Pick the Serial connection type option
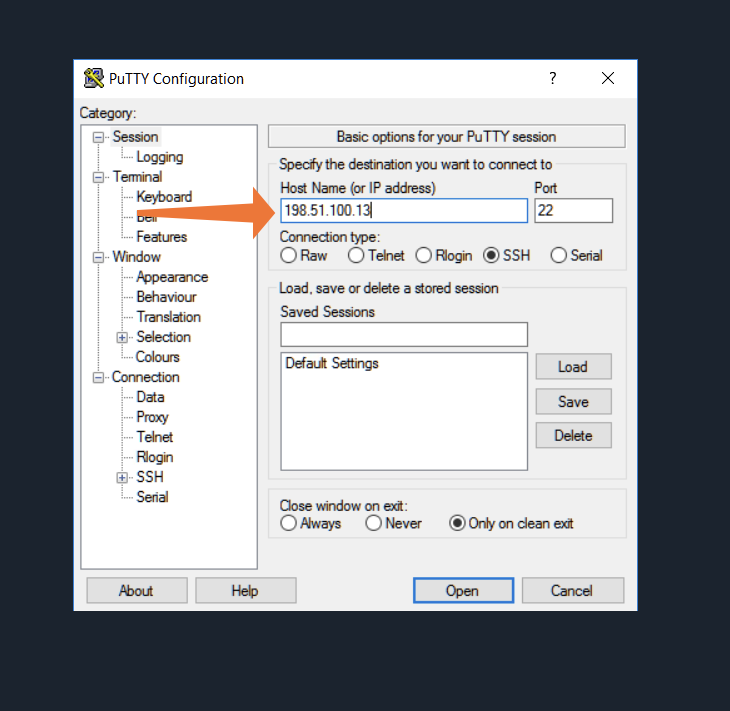 pyautogui.click(x=558, y=255)
